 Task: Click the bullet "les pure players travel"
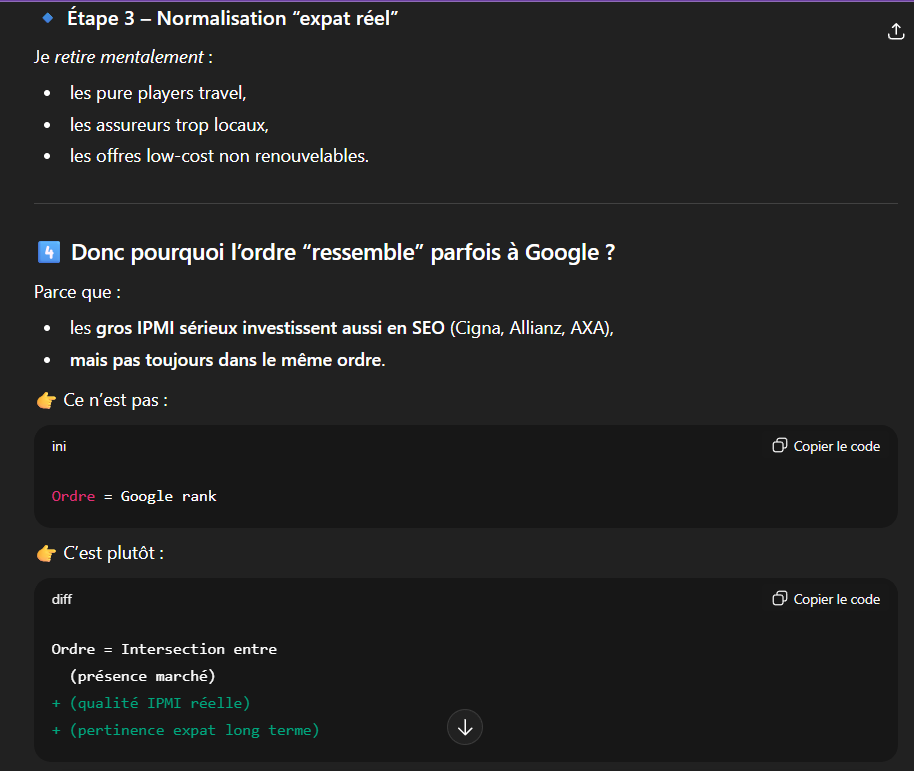(x=157, y=93)
